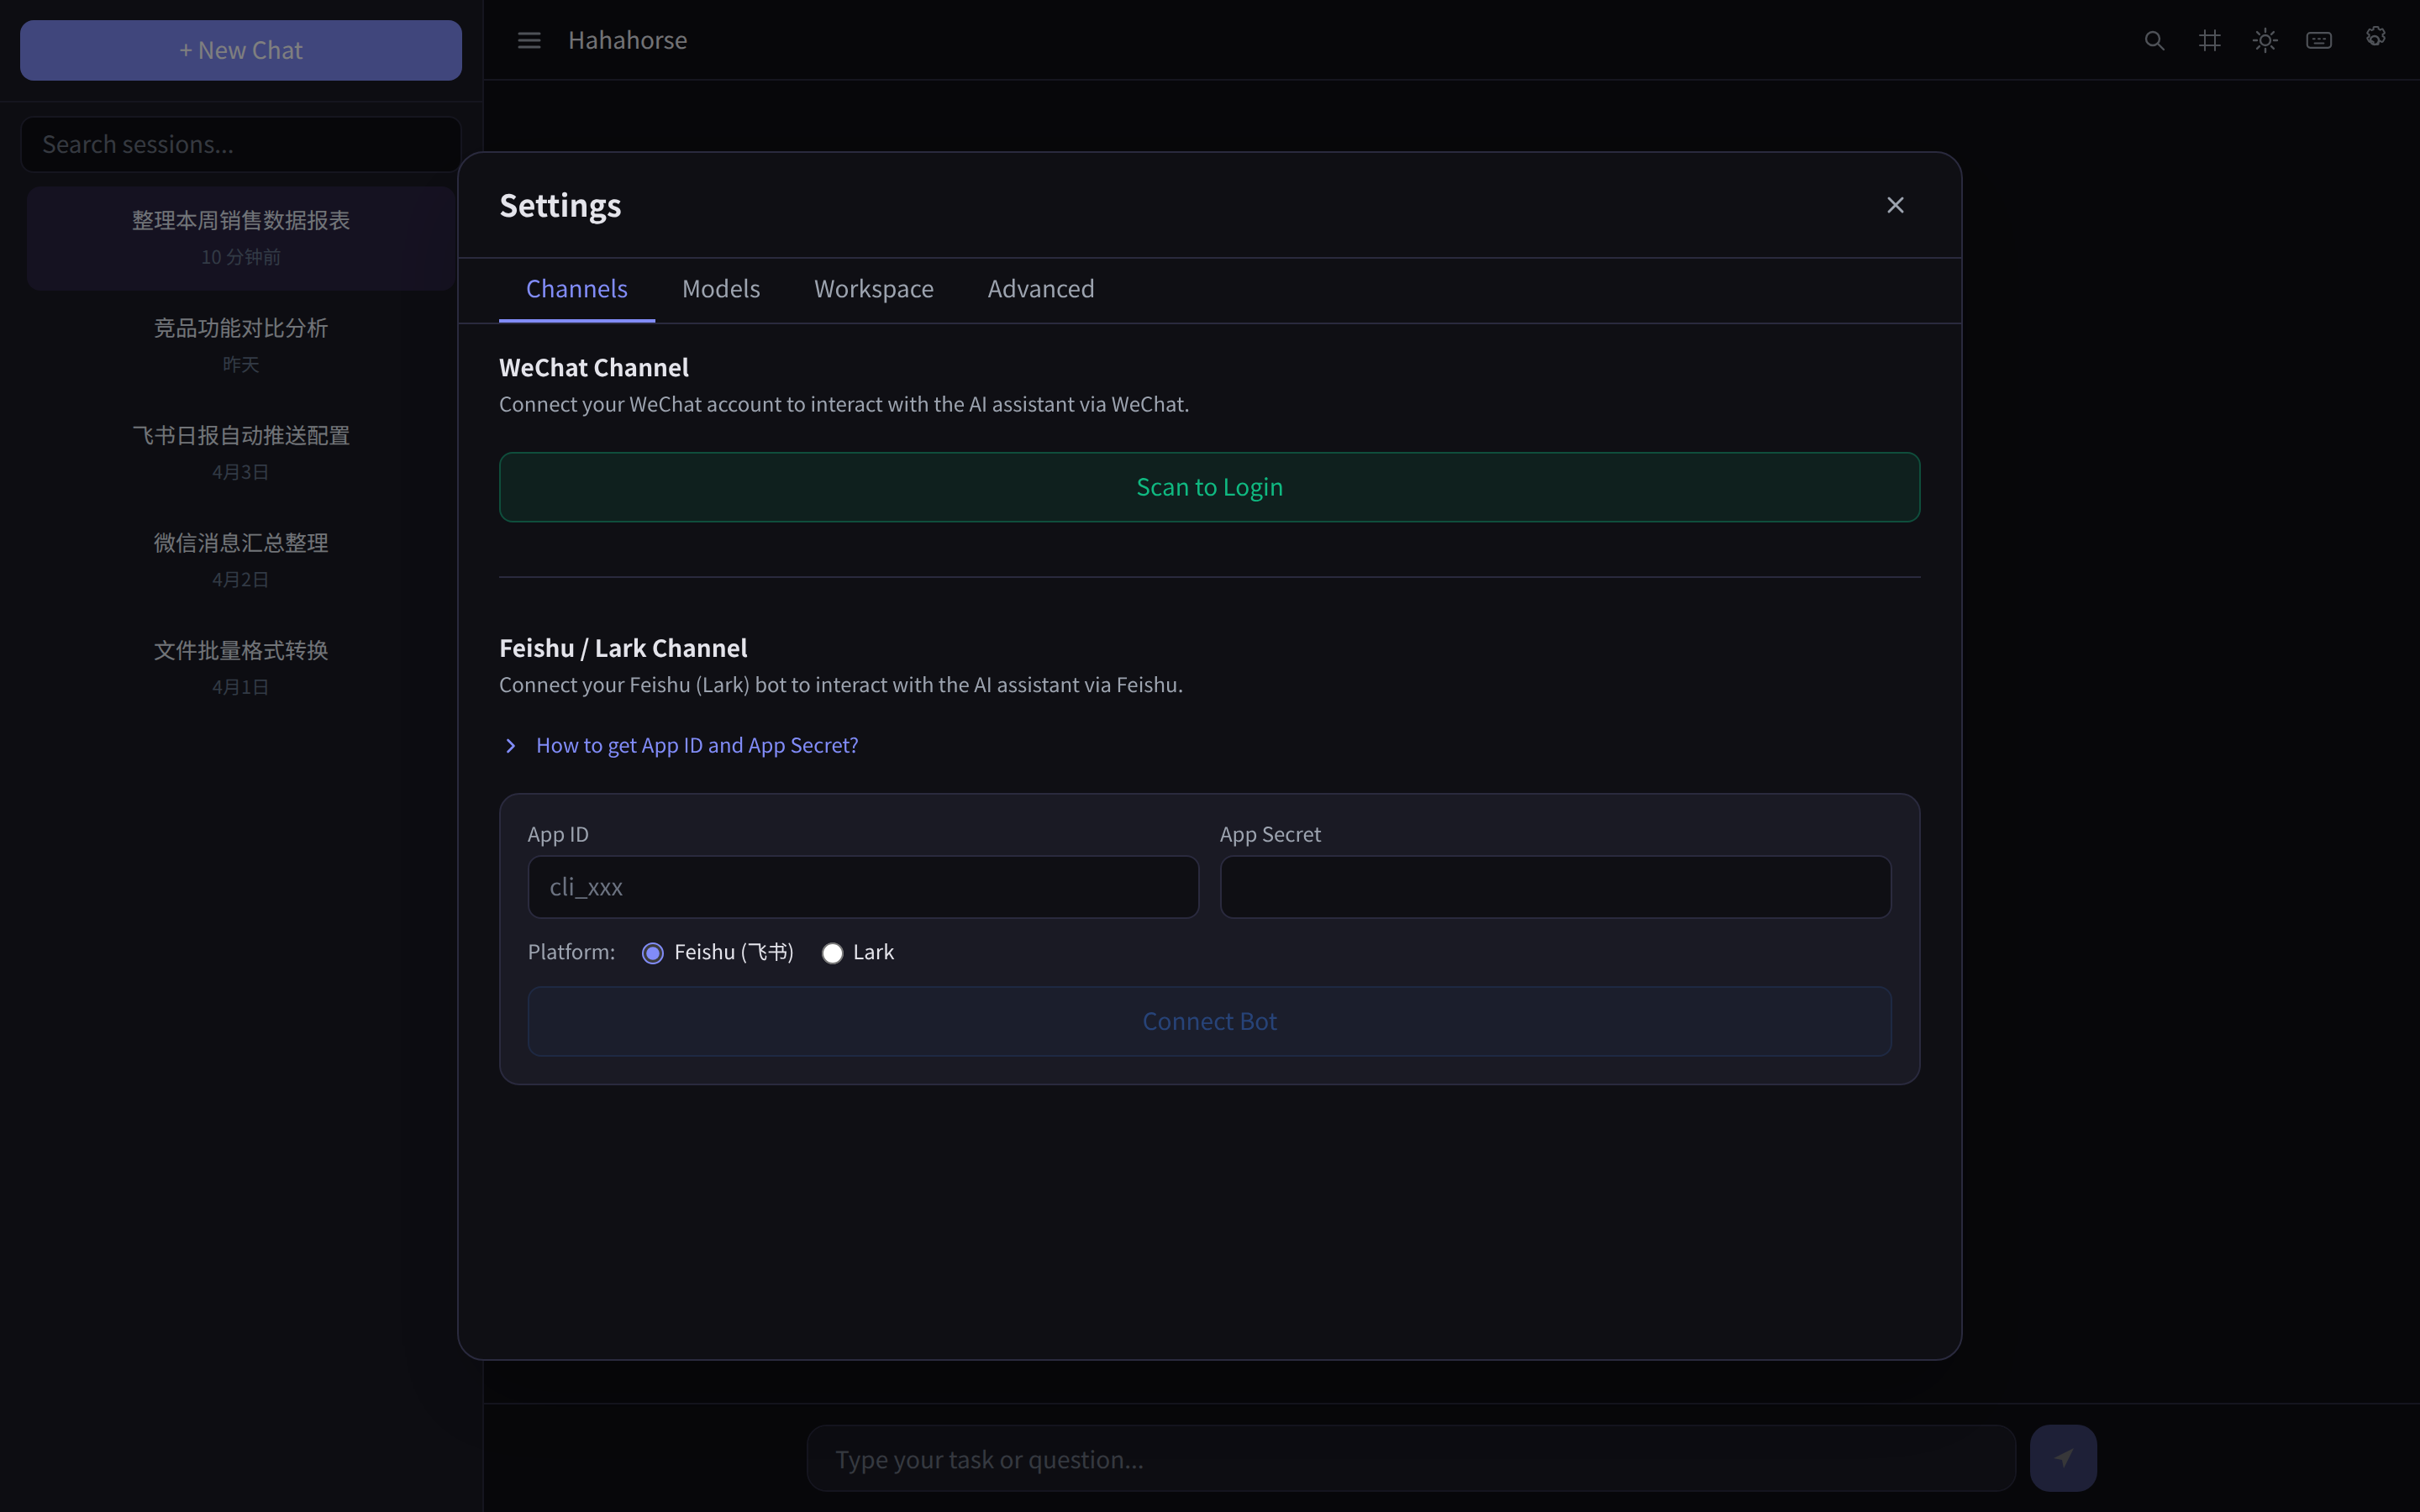Expand "How to get App ID and App Secret?"
Image resolution: width=2420 pixels, height=1512 pixels.
696,746
